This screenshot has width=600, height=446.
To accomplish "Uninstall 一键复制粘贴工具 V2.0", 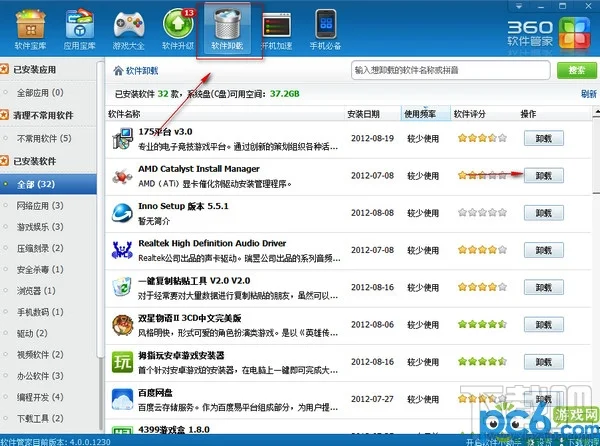I will coord(544,287).
